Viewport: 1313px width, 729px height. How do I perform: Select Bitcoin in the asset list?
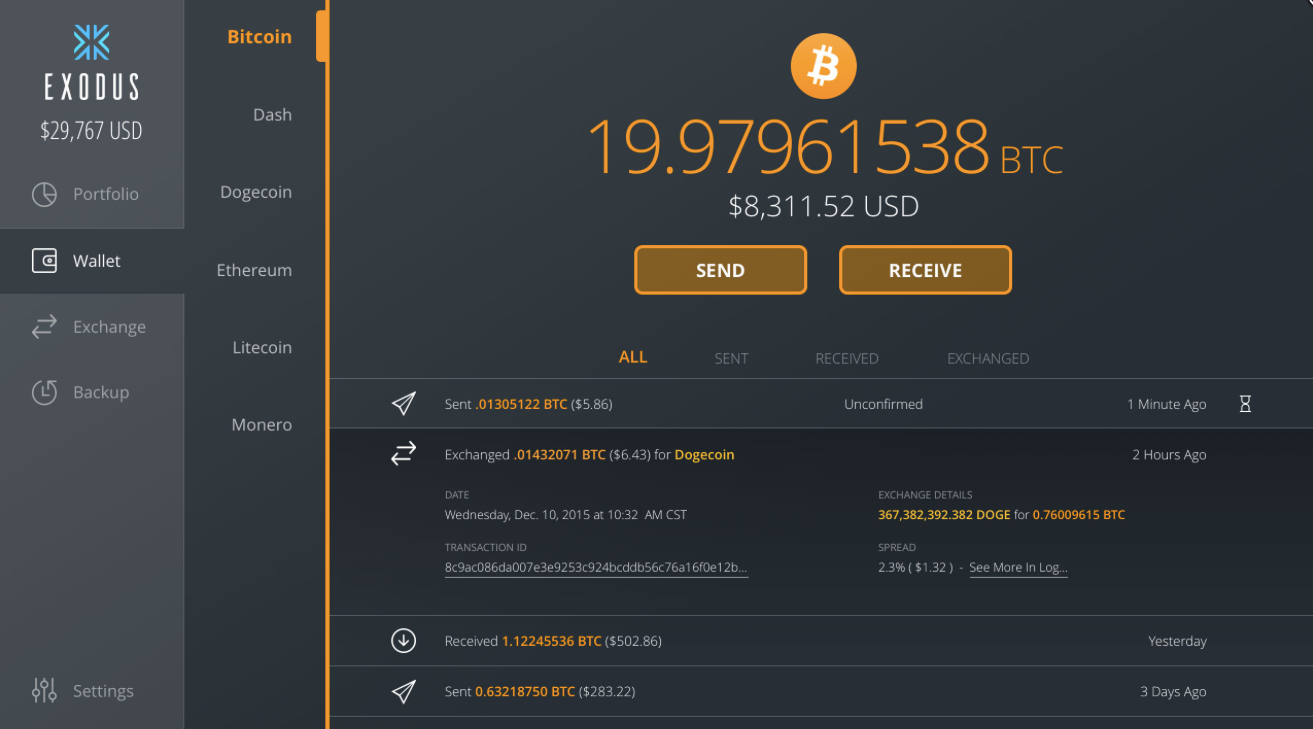coord(259,37)
